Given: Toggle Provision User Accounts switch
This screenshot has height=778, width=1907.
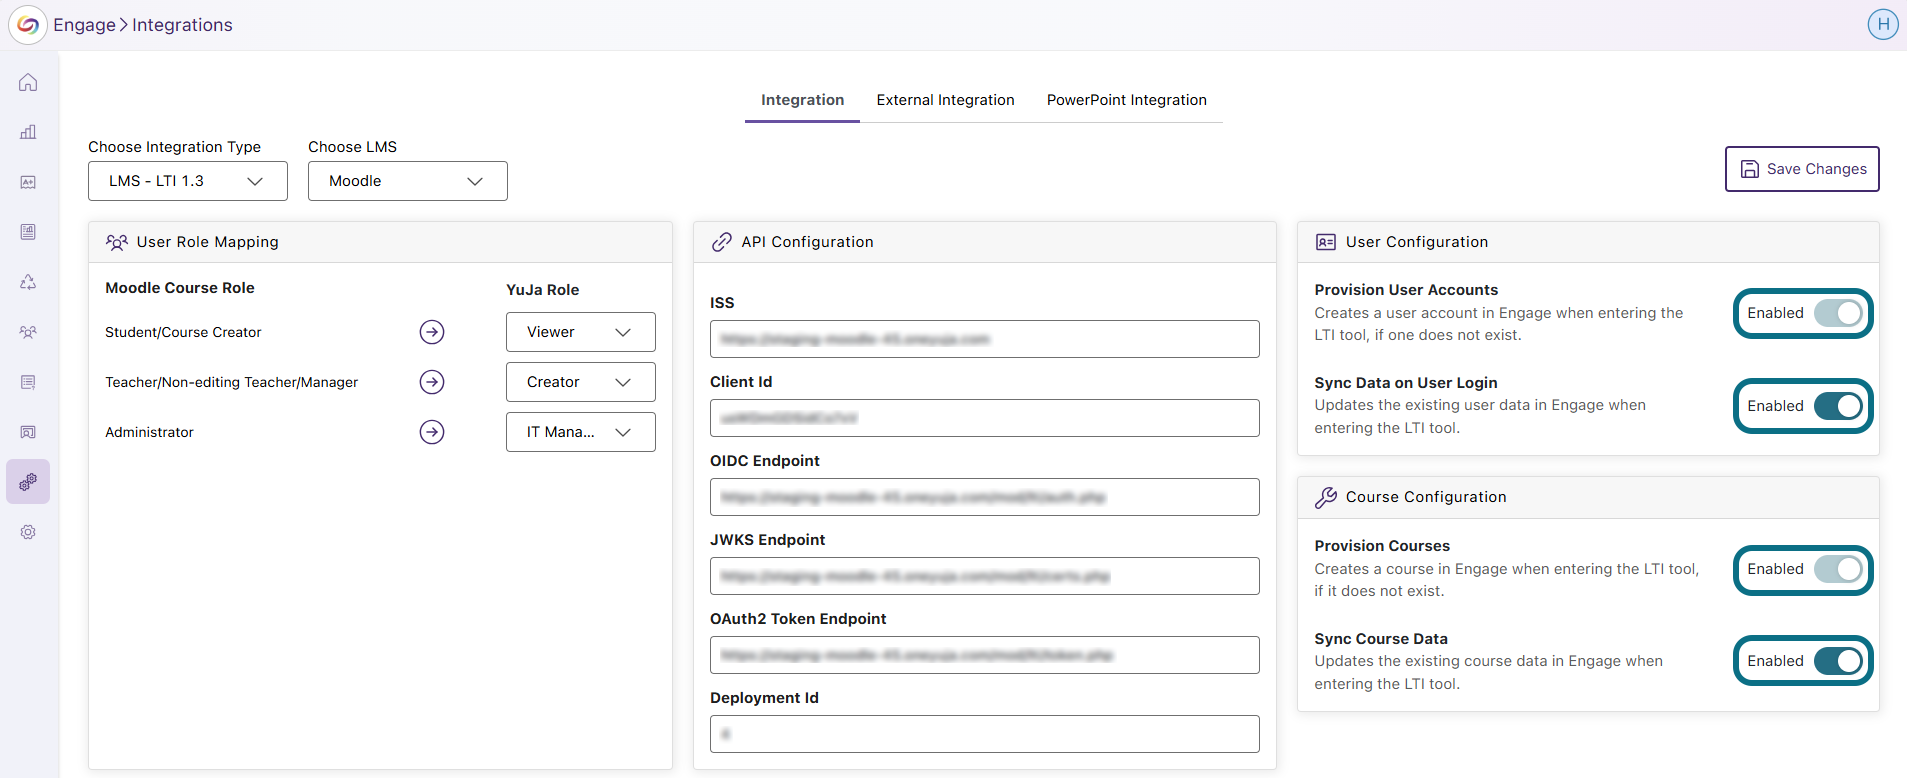Looking at the screenshot, I should (1838, 313).
